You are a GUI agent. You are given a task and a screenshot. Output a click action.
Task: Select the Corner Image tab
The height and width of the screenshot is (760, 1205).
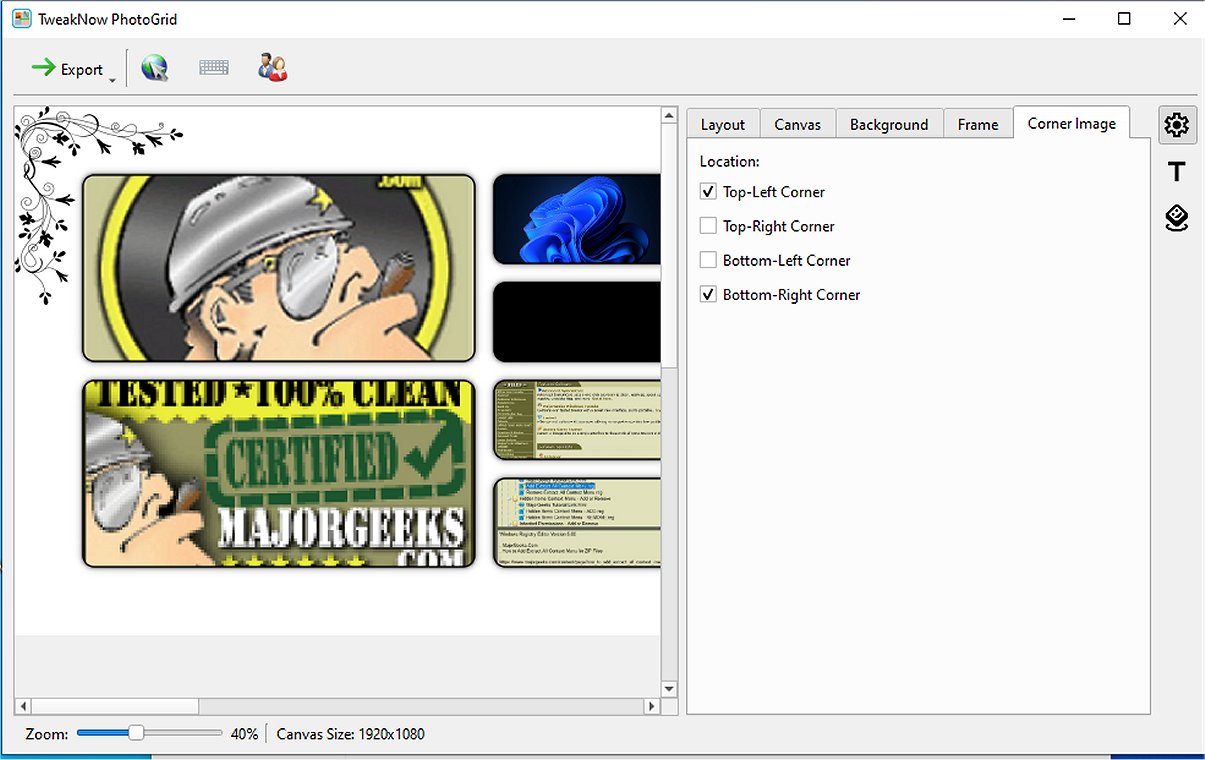click(1071, 123)
